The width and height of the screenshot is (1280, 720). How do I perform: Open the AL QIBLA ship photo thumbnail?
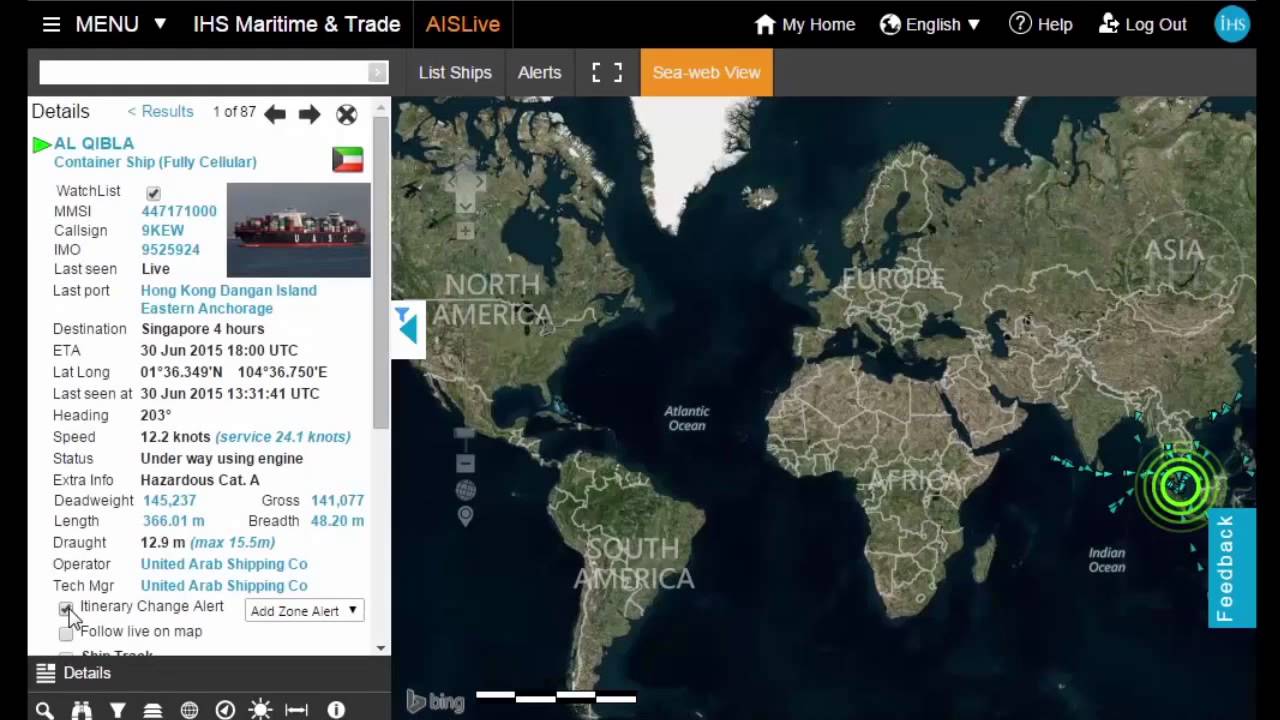298,230
